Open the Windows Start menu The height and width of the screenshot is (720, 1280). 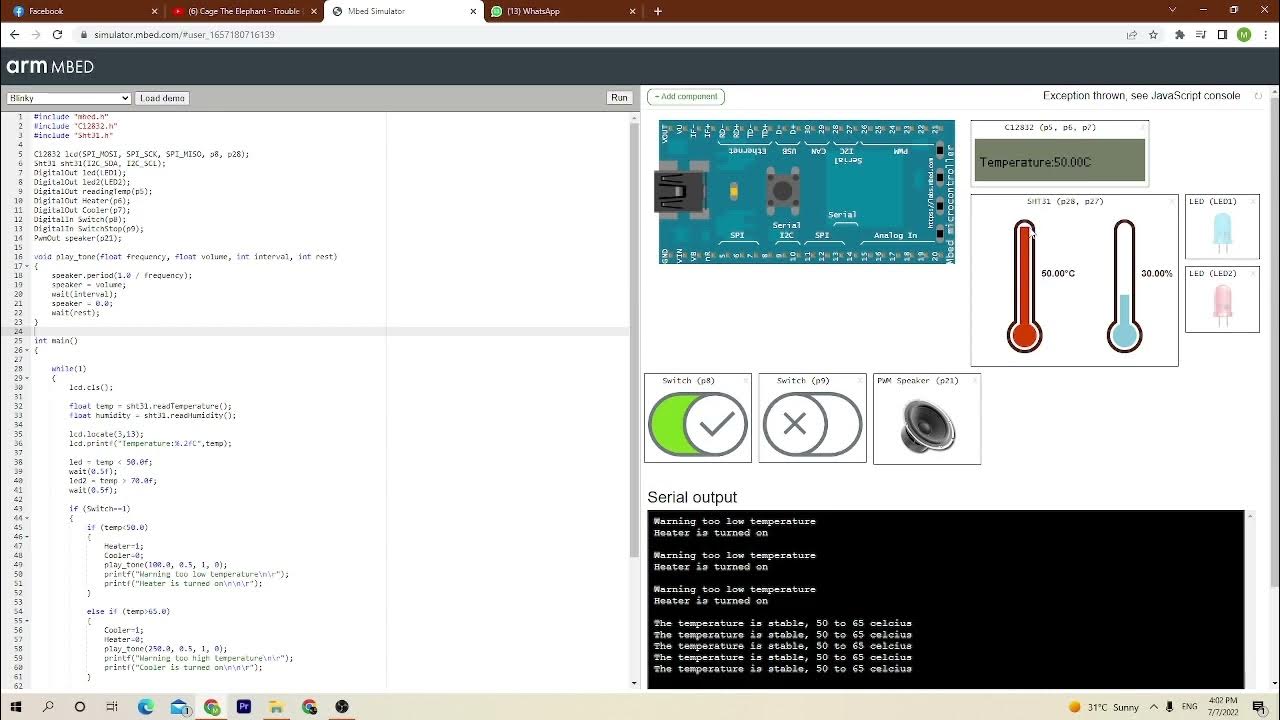click(x=16, y=707)
